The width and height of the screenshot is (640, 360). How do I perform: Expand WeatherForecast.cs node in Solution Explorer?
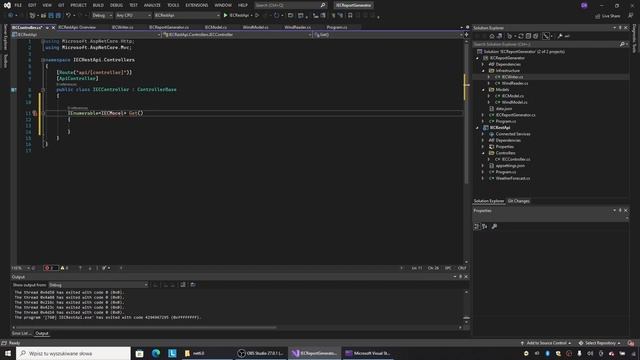[483, 178]
